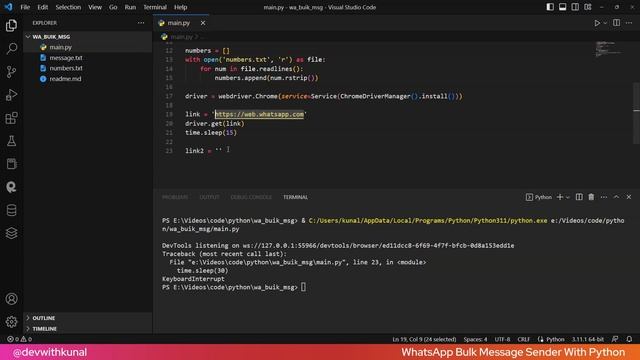
Task: Maximize the panel with chevron up
Action: tap(616, 197)
